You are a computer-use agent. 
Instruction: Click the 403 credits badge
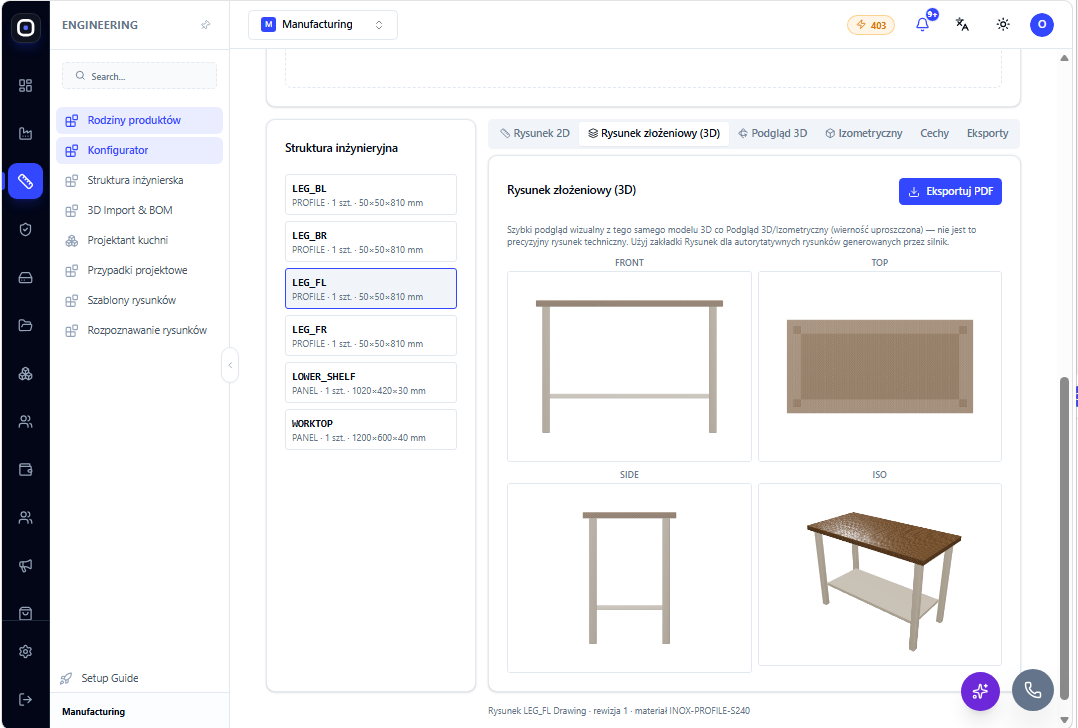pyautogui.click(x=870, y=25)
